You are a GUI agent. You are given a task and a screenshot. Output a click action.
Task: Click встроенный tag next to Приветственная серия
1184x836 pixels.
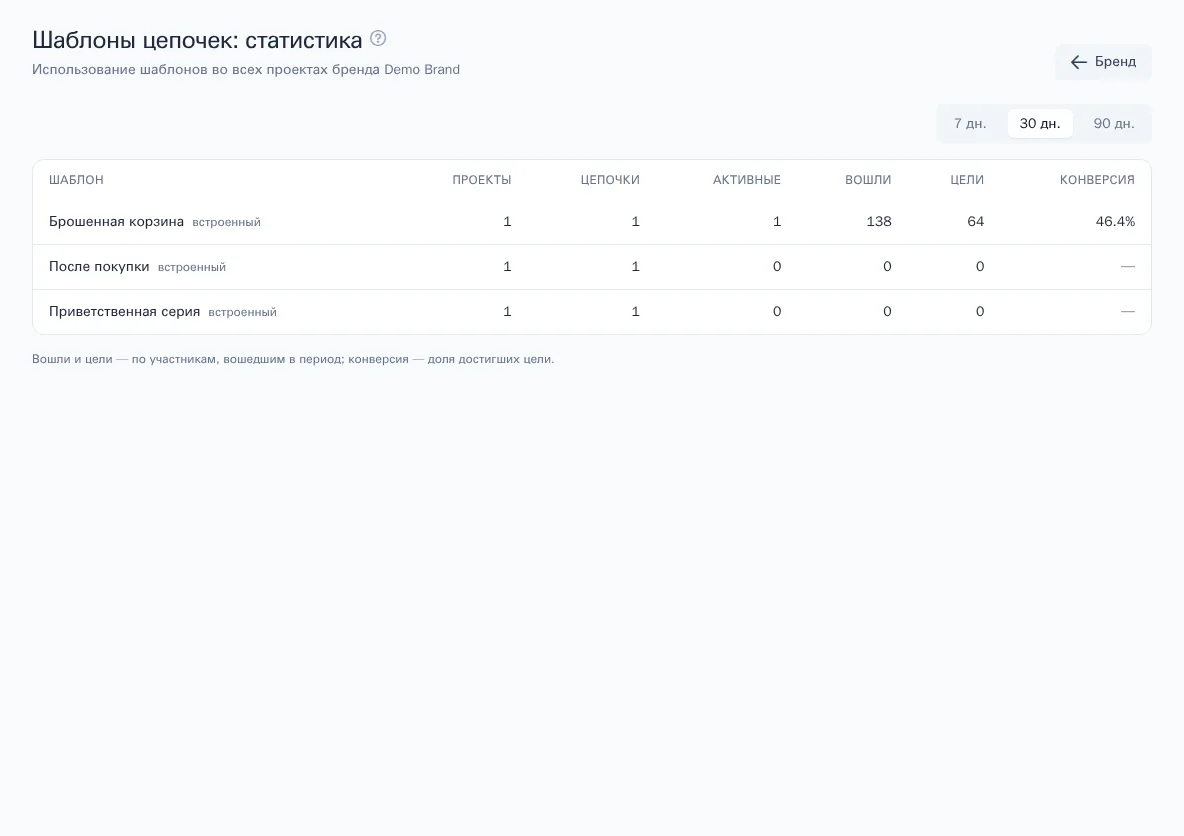(242, 313)
